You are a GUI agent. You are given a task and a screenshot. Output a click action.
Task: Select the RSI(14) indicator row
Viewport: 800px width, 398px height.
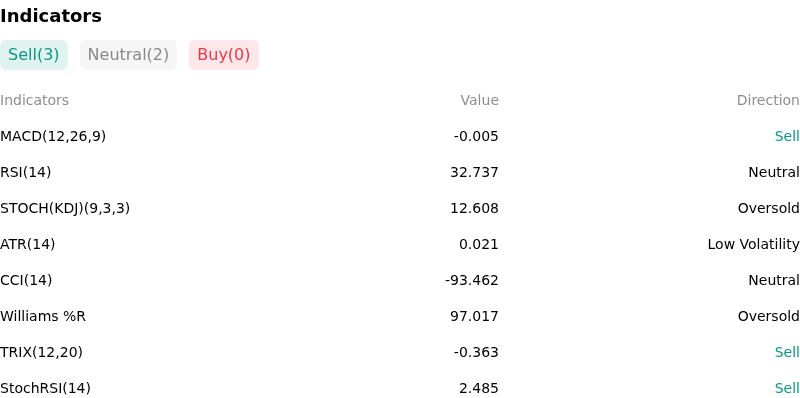coord(400,172)
